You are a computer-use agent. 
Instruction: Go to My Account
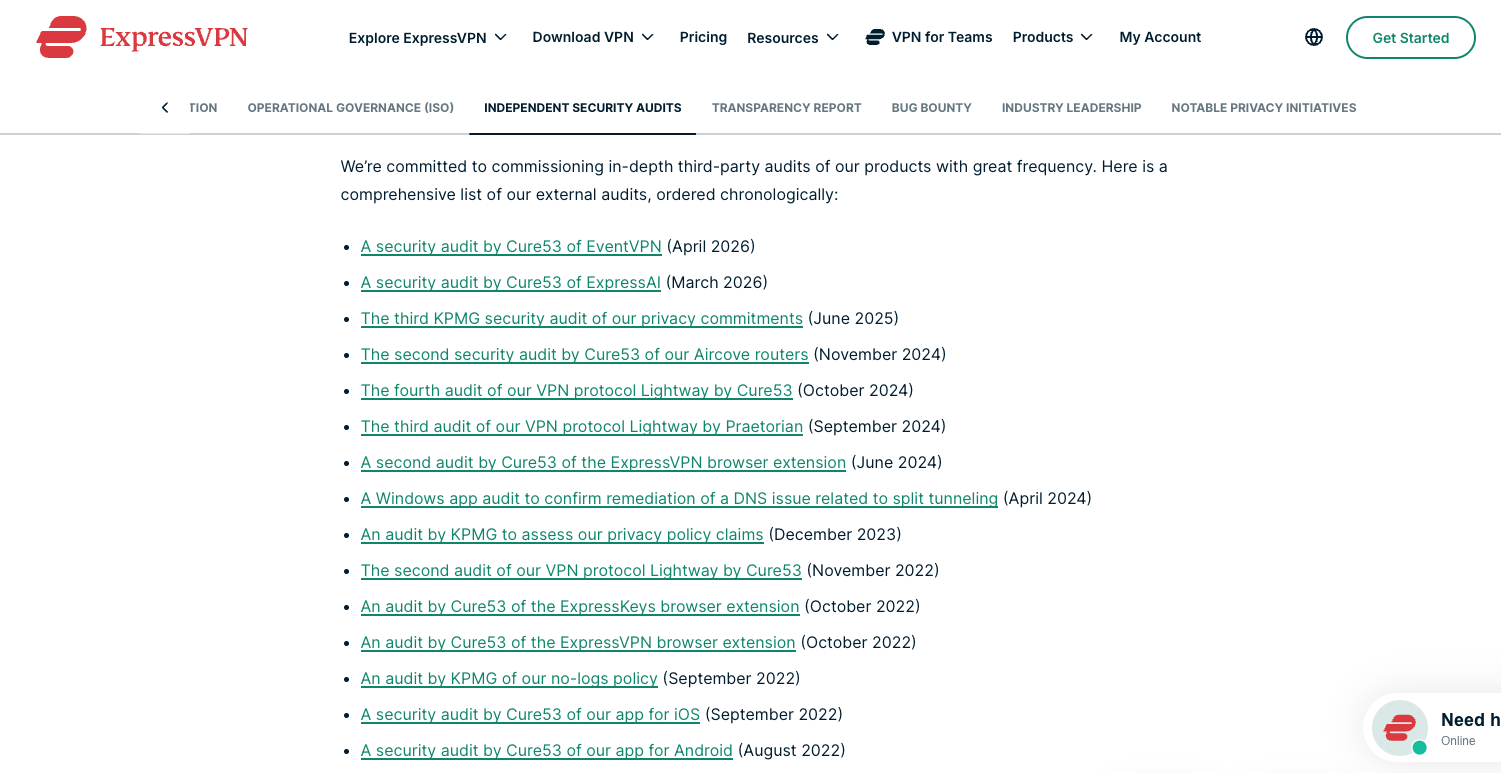pyautogui.click(x=1160, y=37)
